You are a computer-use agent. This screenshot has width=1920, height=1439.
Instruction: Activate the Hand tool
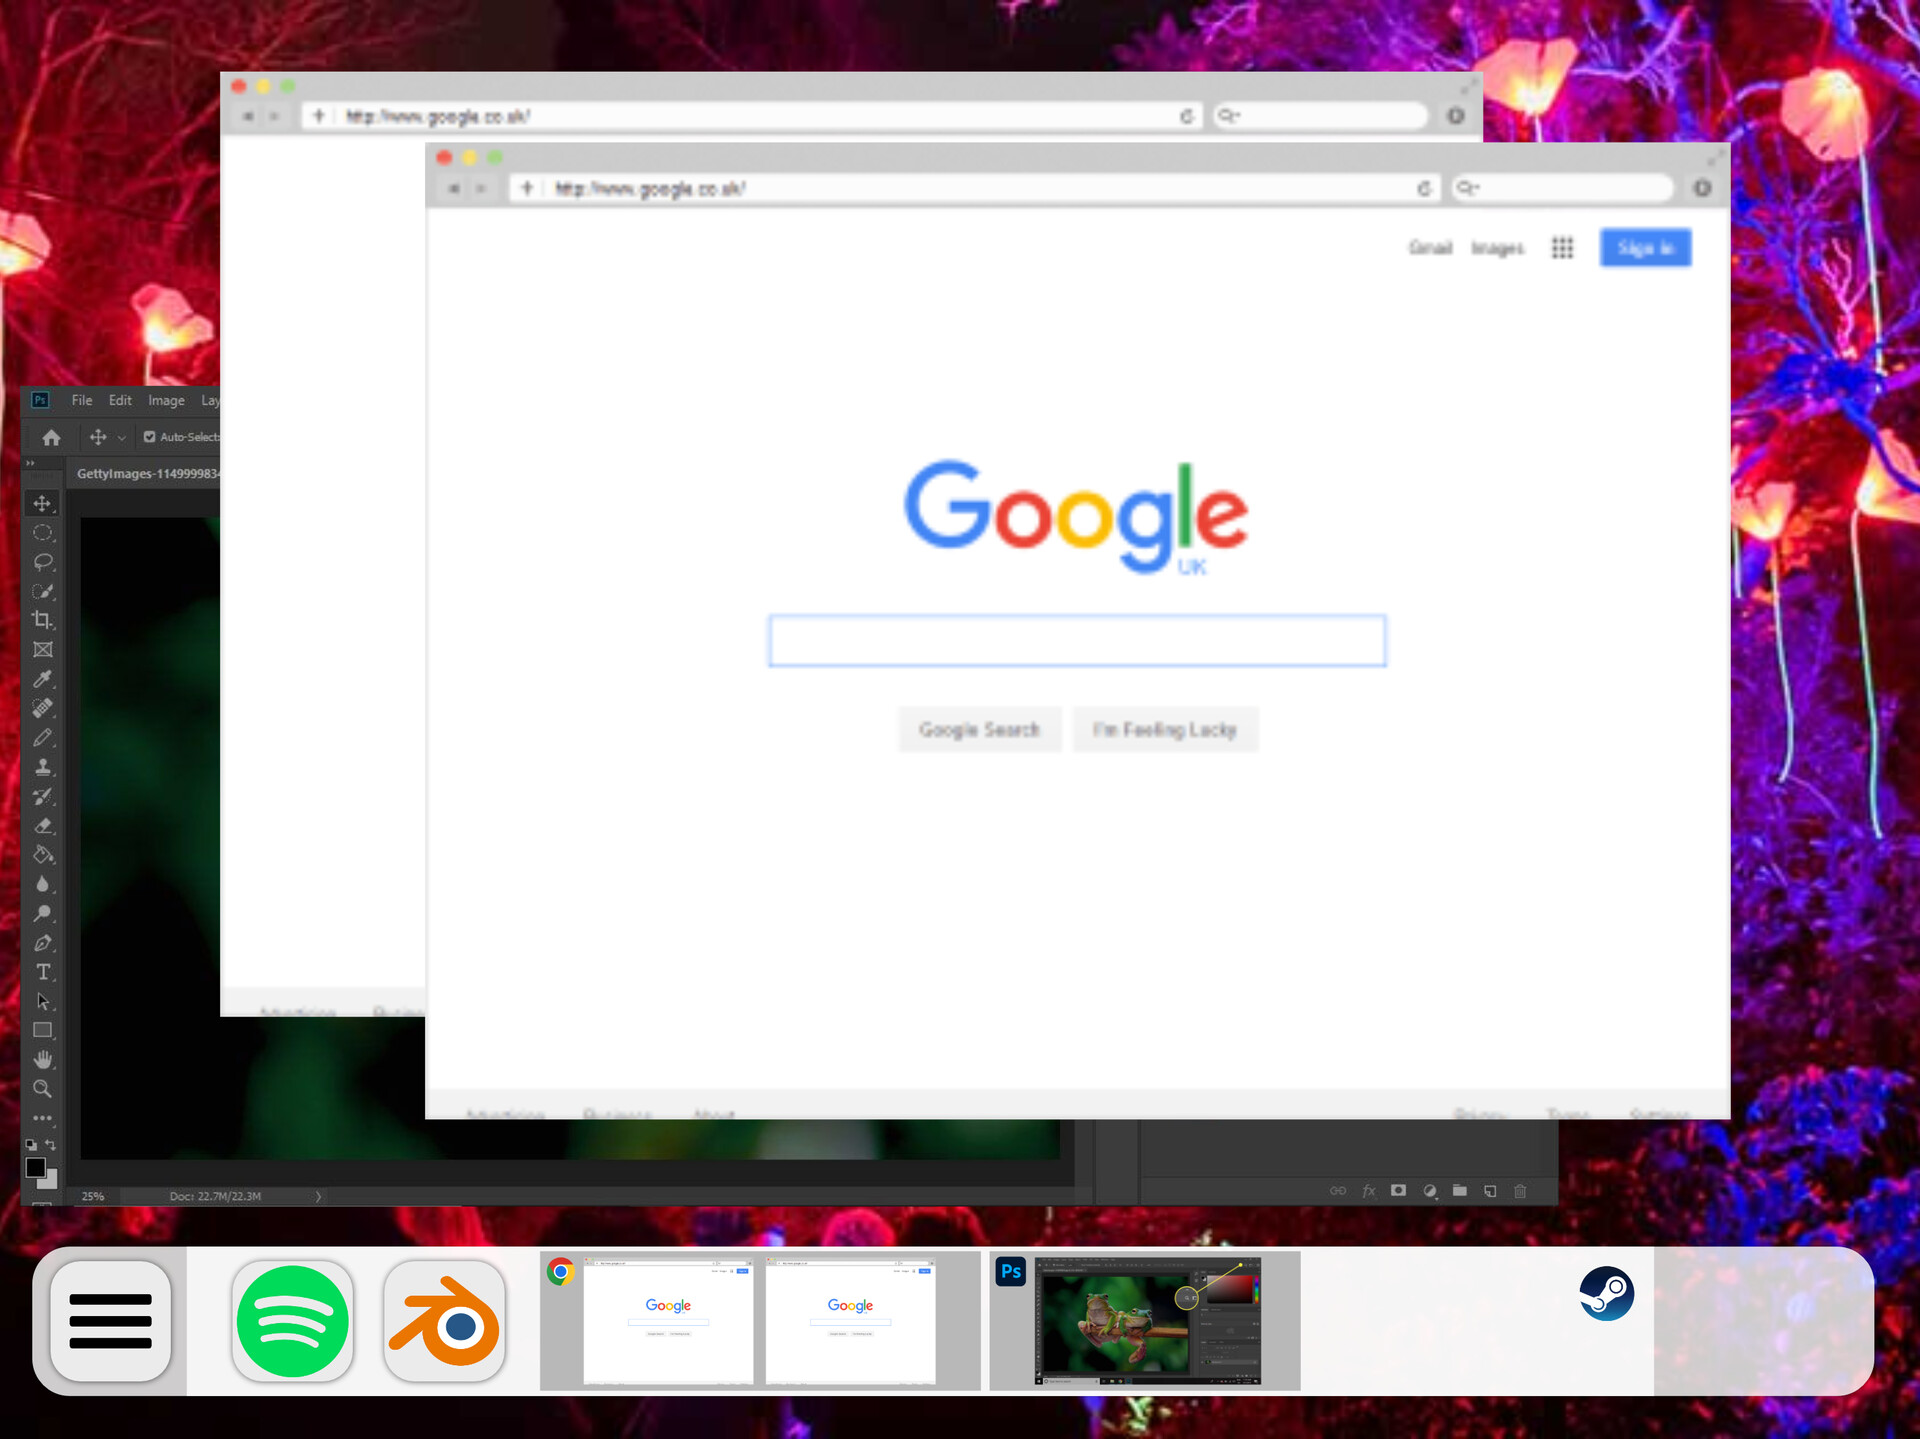(x=43, y=1060)
